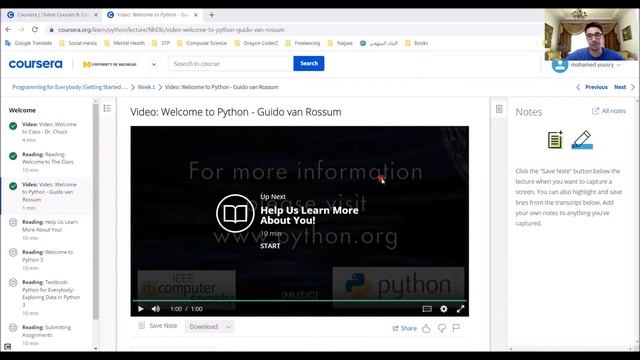Close the Coursera Online Courses tab
This screenshot has width=640, height=360.
point(96,15)
